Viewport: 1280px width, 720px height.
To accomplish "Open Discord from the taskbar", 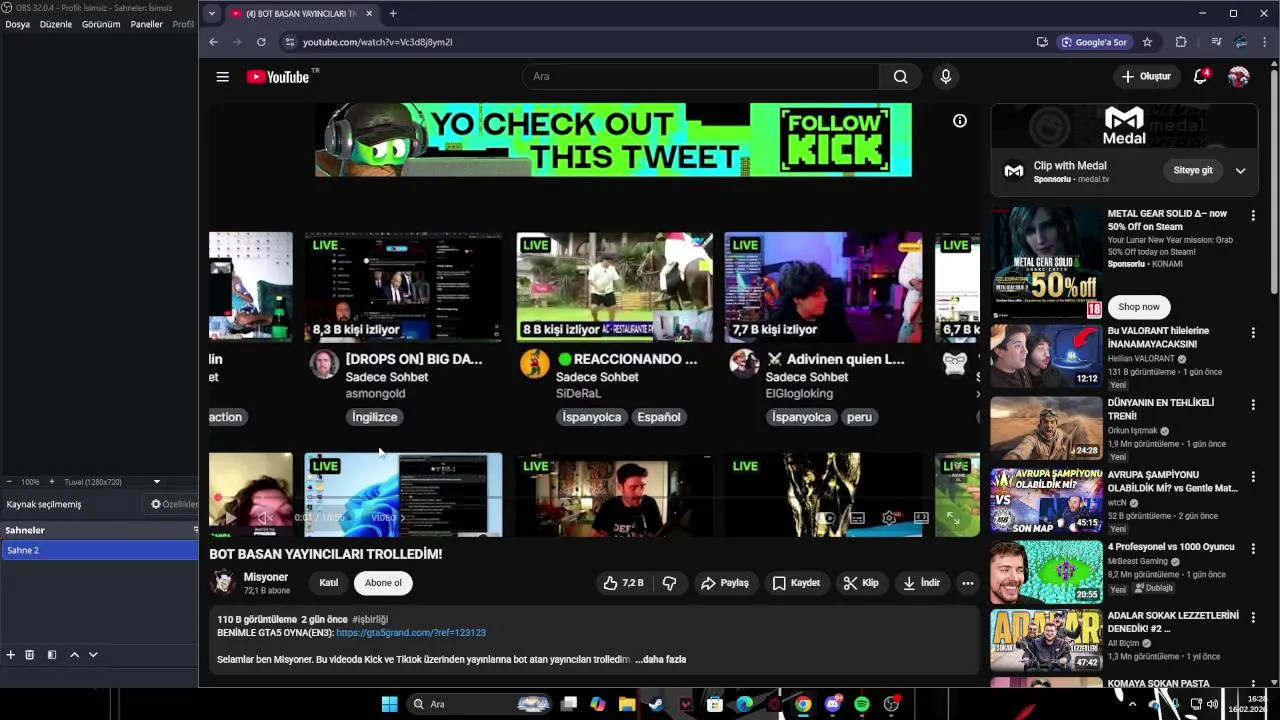I will coord(833,704).
